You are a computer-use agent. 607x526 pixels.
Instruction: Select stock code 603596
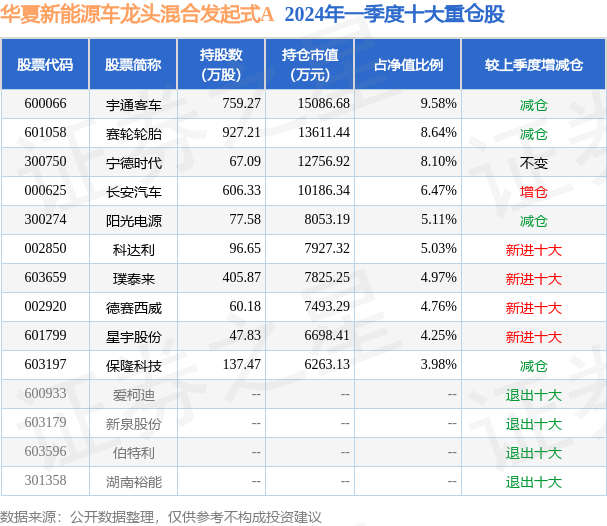45,452
